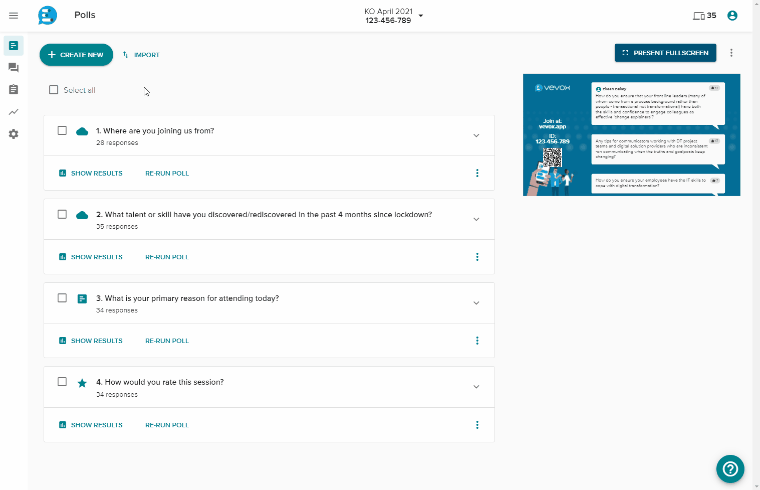Click the Import link
The height and width of the screenshot is (490, 760).
click(x=141, y=55)
